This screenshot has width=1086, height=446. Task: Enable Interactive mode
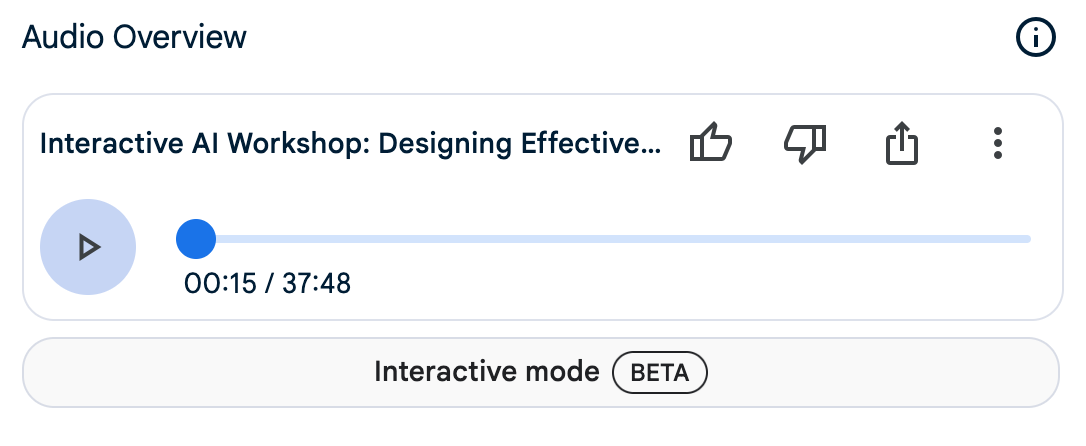pos(541,373)
